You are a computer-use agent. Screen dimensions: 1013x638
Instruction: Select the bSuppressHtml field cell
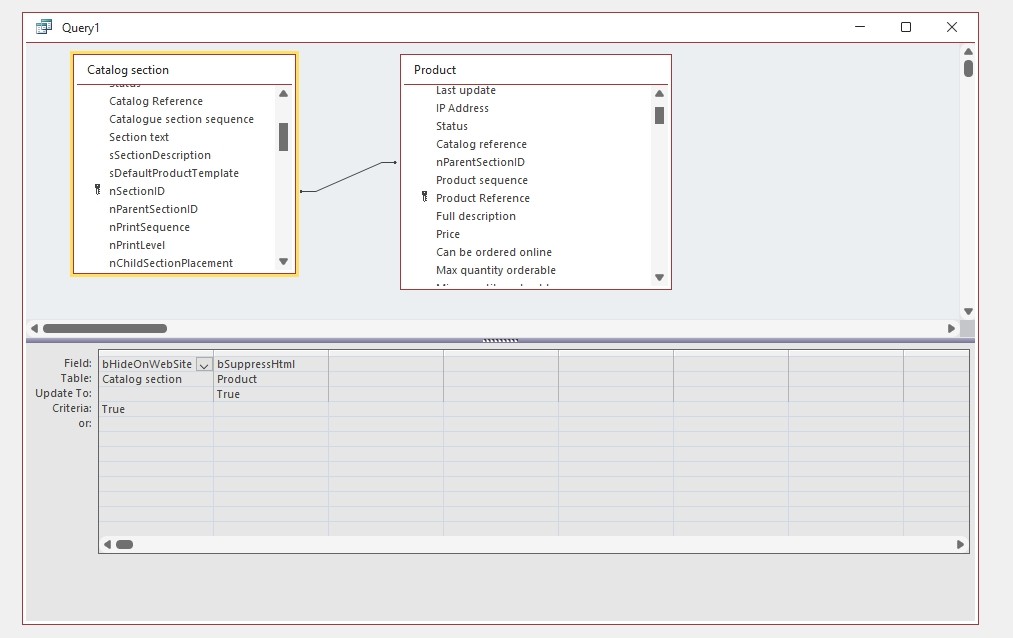click(270, 364)
